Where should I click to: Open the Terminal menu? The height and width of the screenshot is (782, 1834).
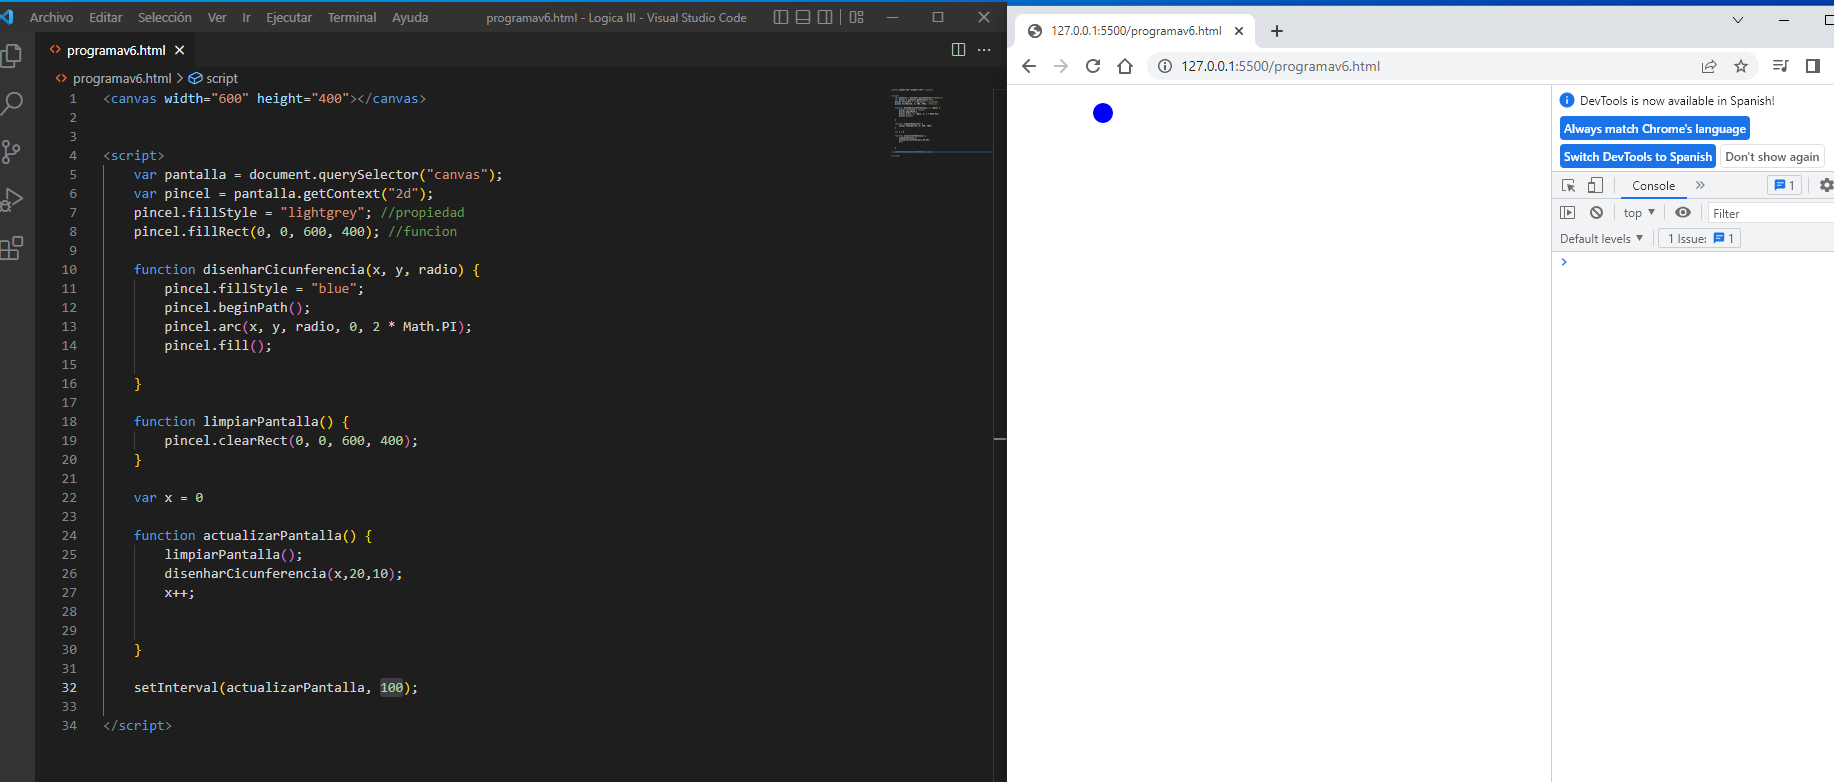[352, 17]
